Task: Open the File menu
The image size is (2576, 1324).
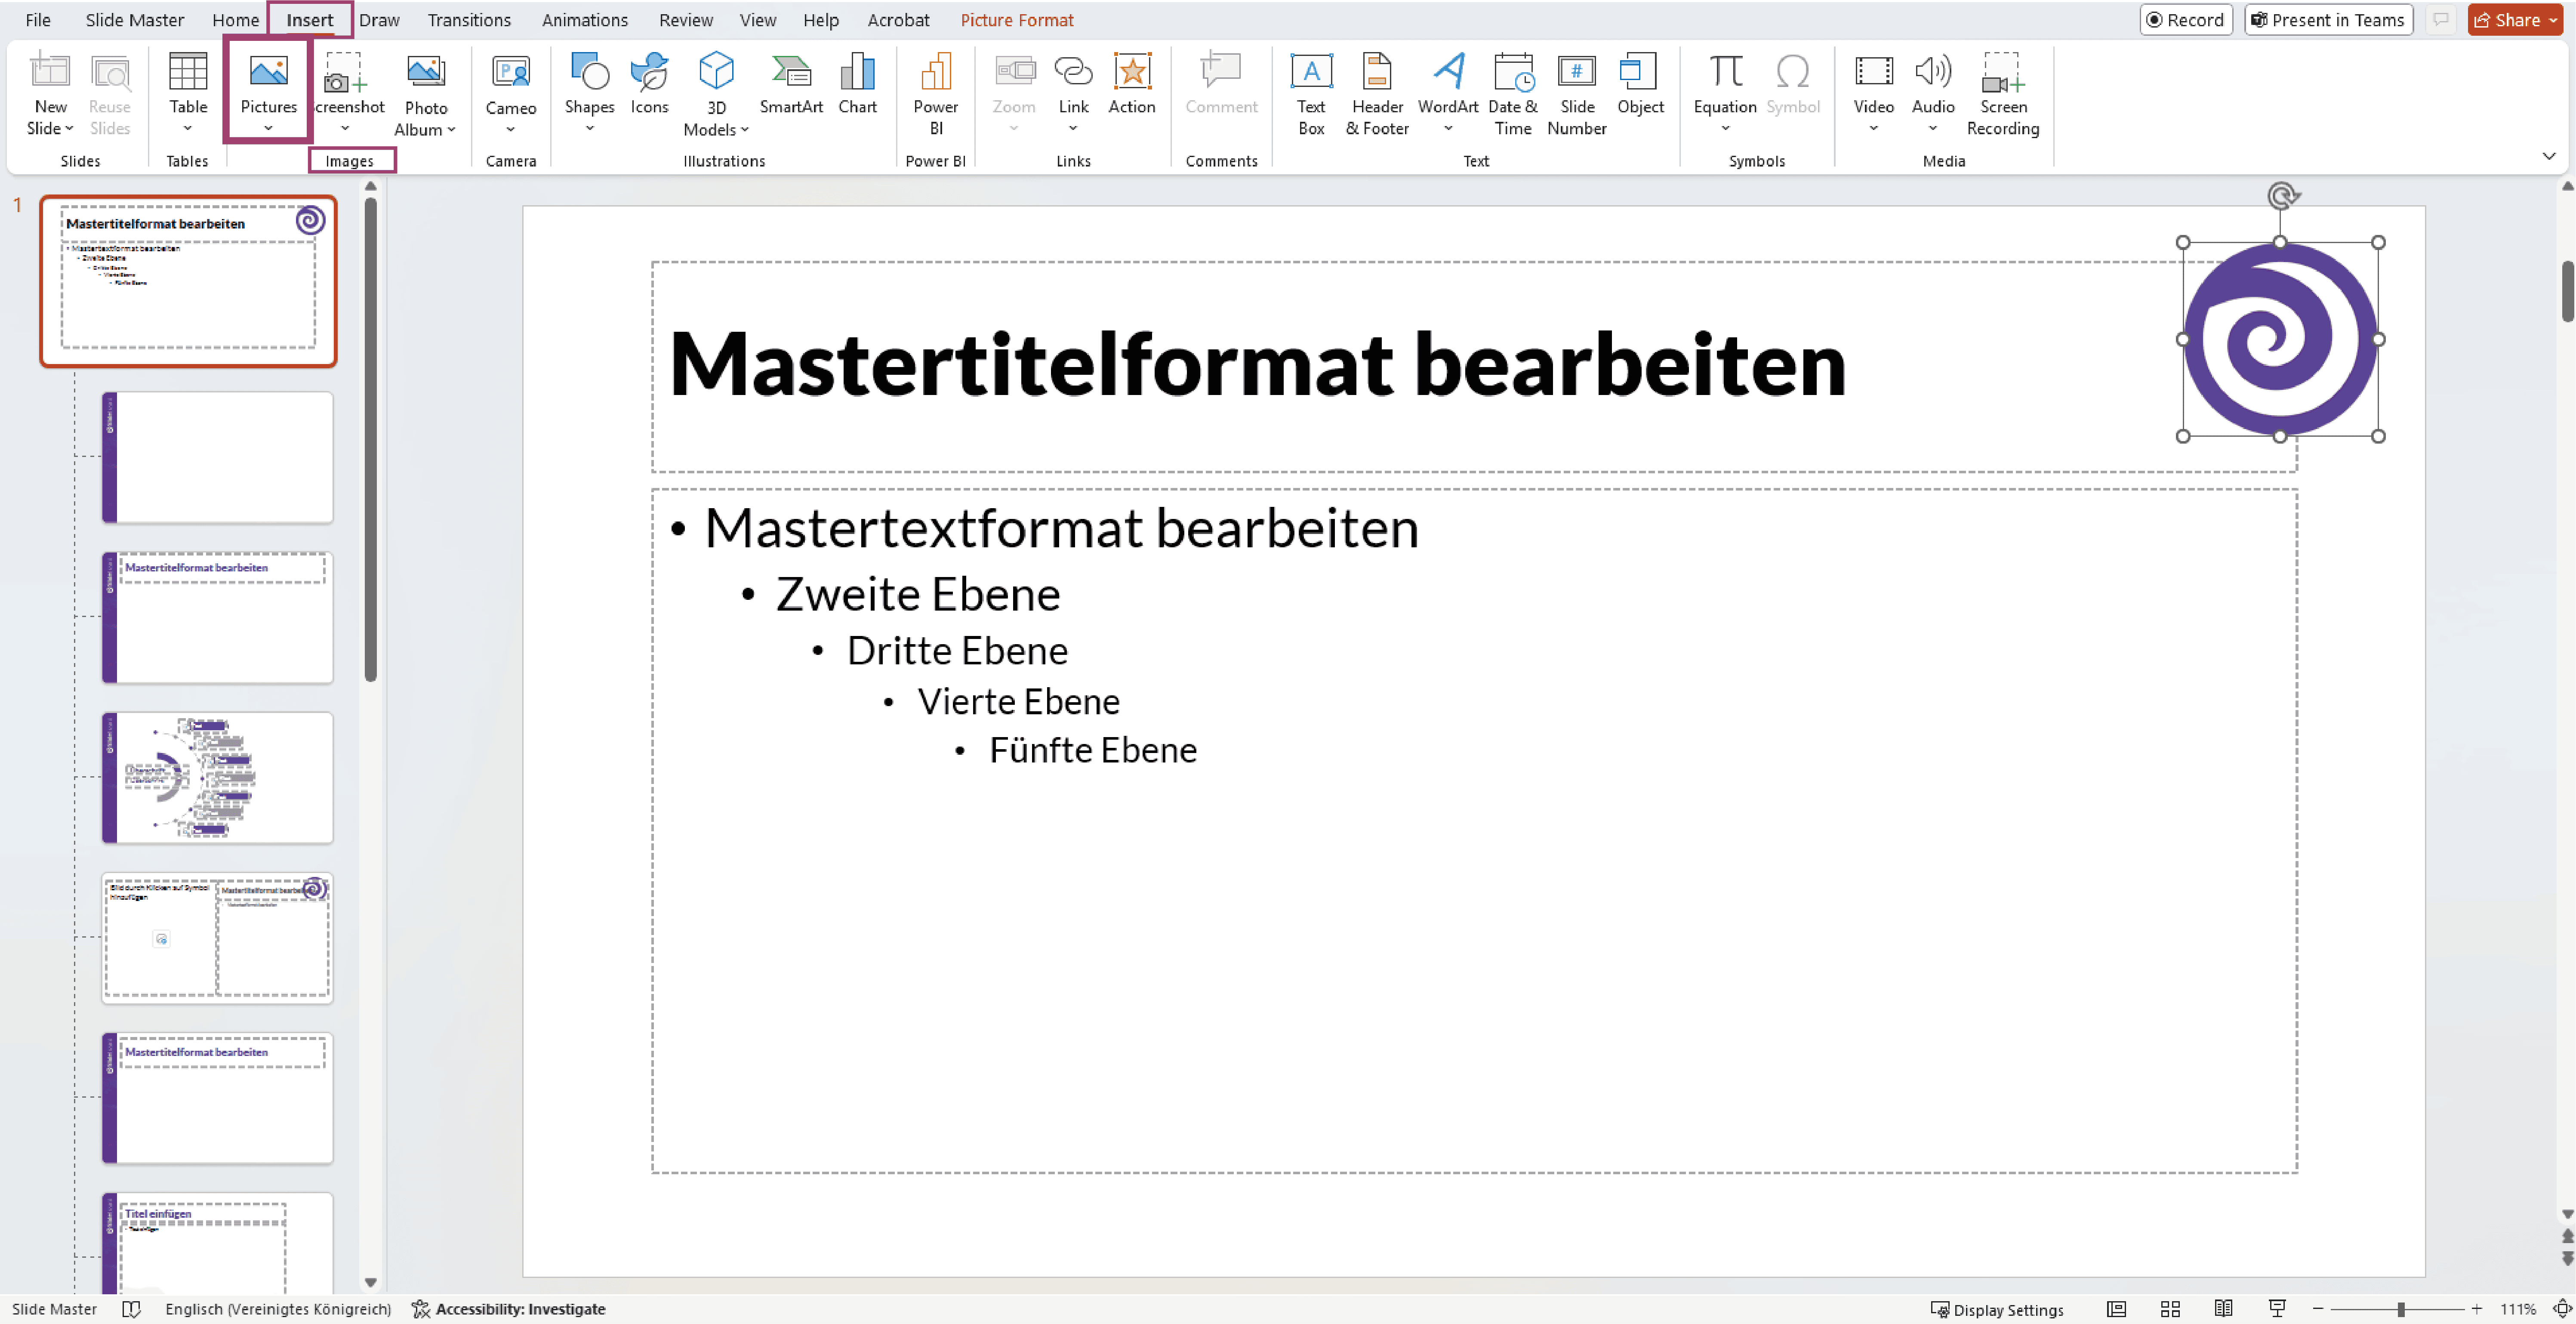Action: click(38, 20)
